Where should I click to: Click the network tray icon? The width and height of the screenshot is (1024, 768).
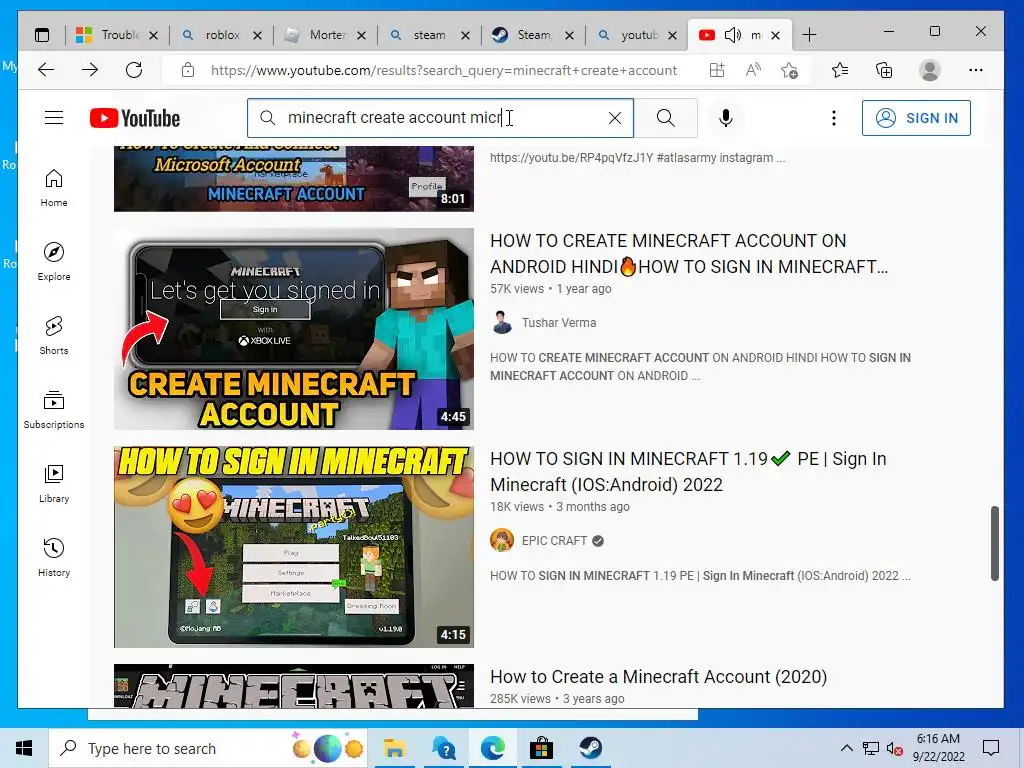tap(870, 749)
